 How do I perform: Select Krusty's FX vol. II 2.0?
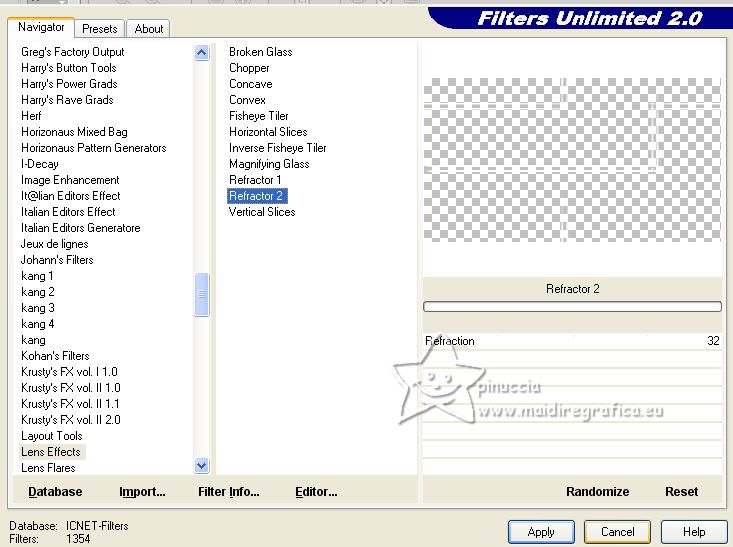tap(71, 419)
